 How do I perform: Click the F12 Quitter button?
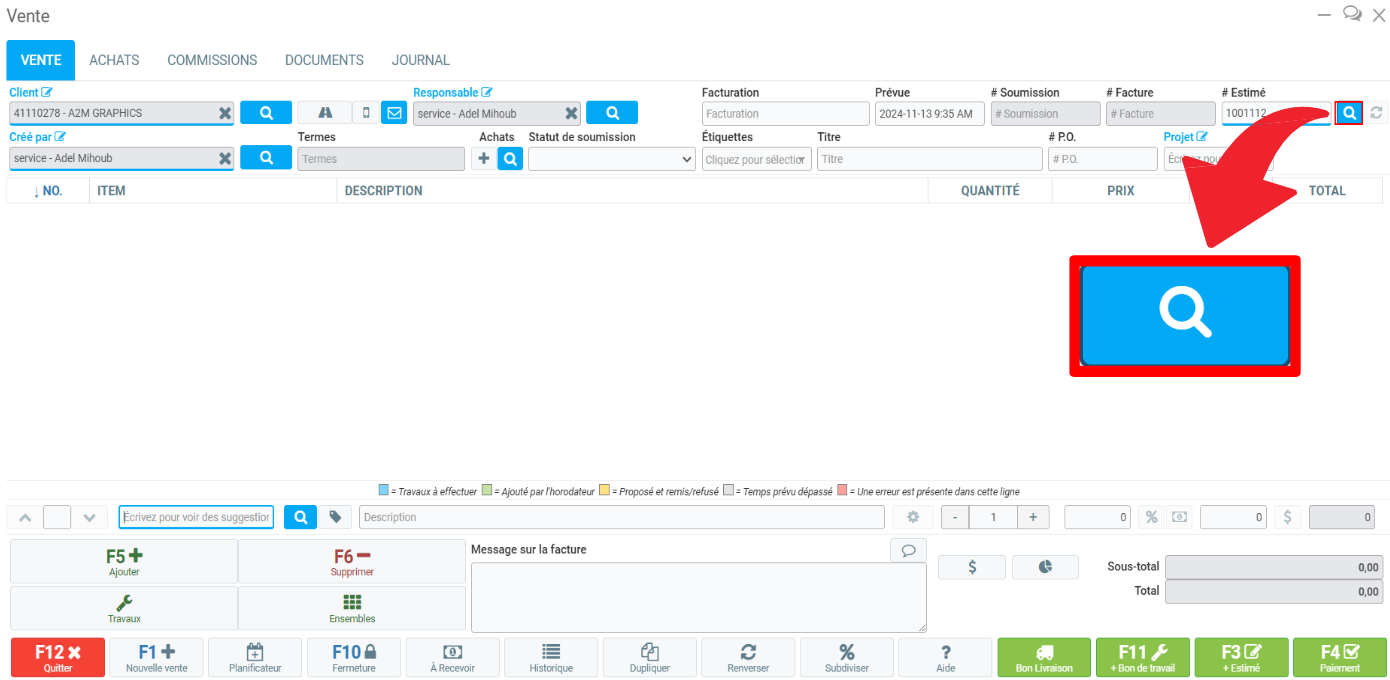click(57, 658)
